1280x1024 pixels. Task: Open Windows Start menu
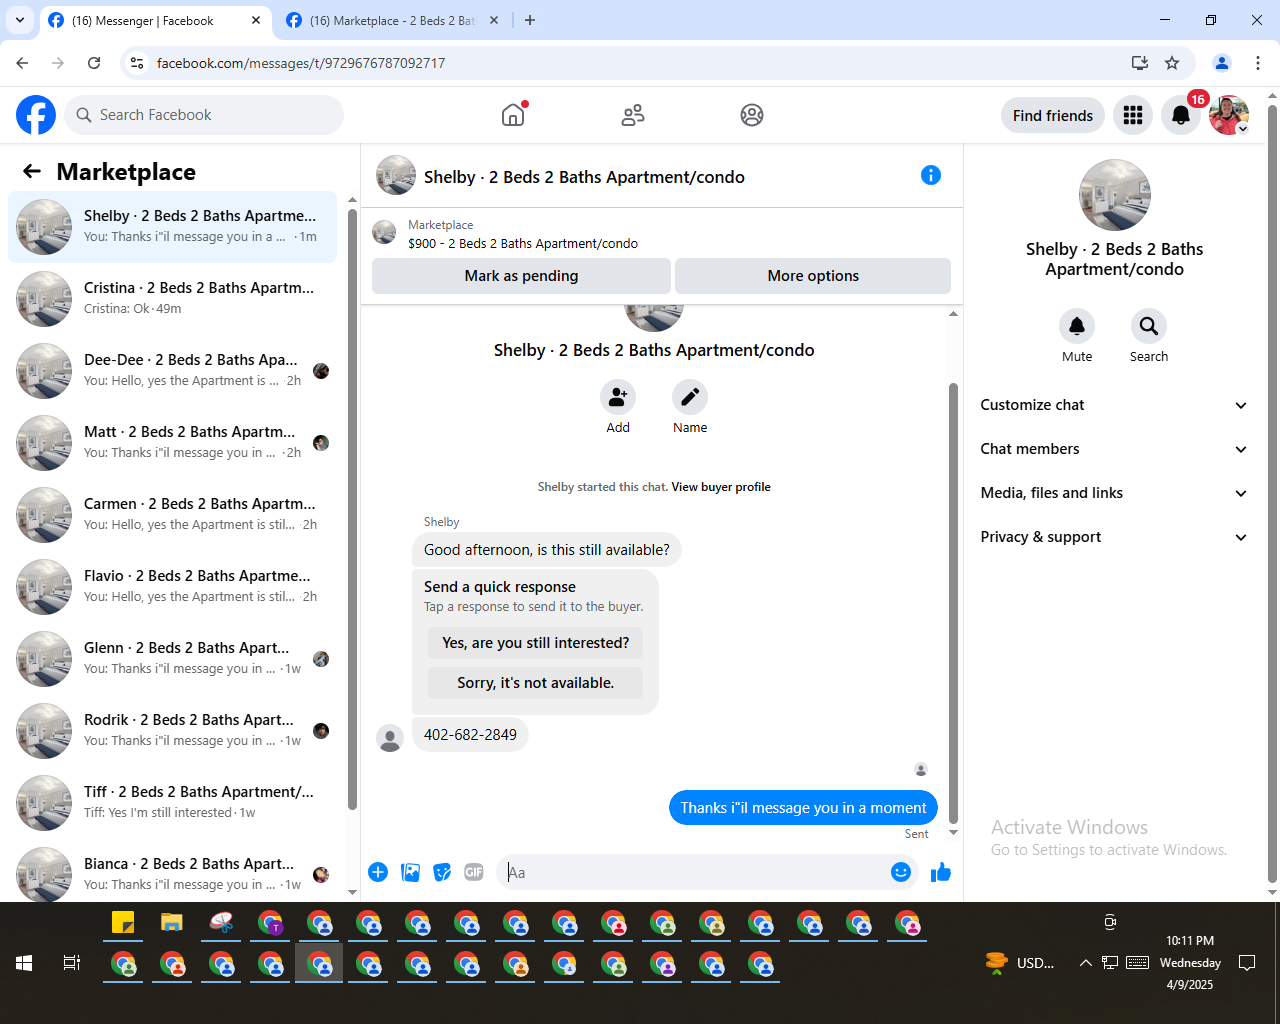click(x=24, y=963)
